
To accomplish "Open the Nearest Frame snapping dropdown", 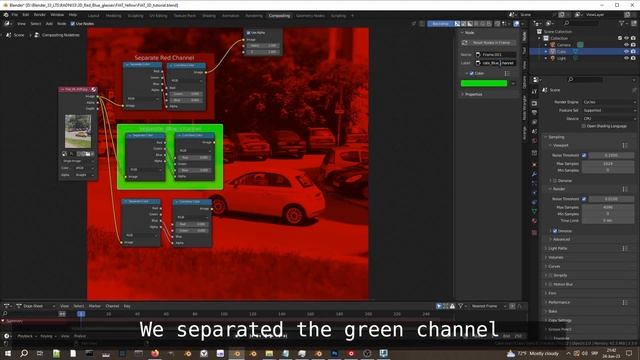I will (x=488, y=306).
